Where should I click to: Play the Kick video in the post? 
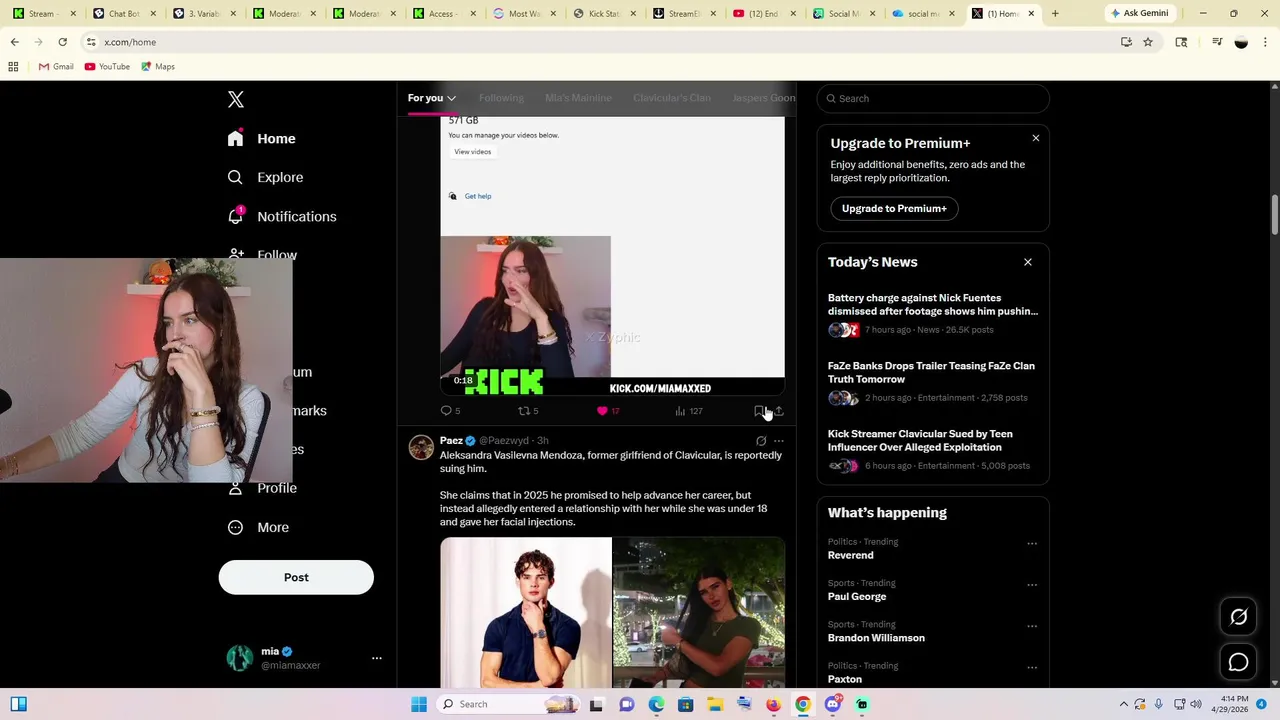pos(612,256)
